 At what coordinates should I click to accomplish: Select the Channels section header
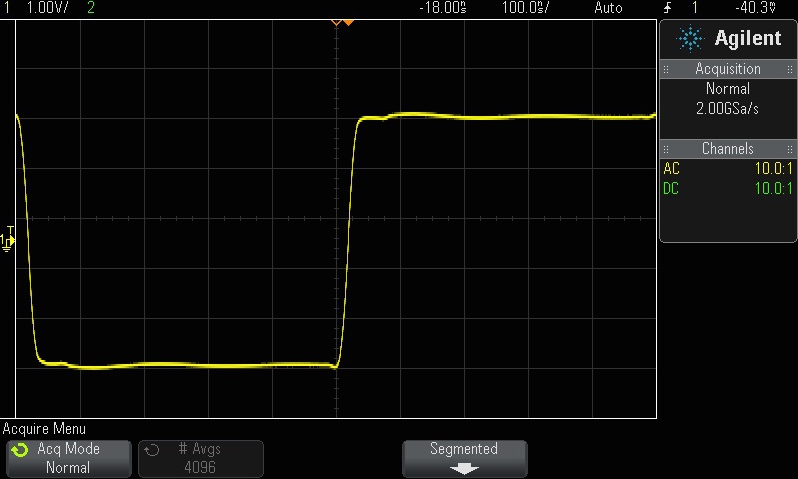[727, 149]
